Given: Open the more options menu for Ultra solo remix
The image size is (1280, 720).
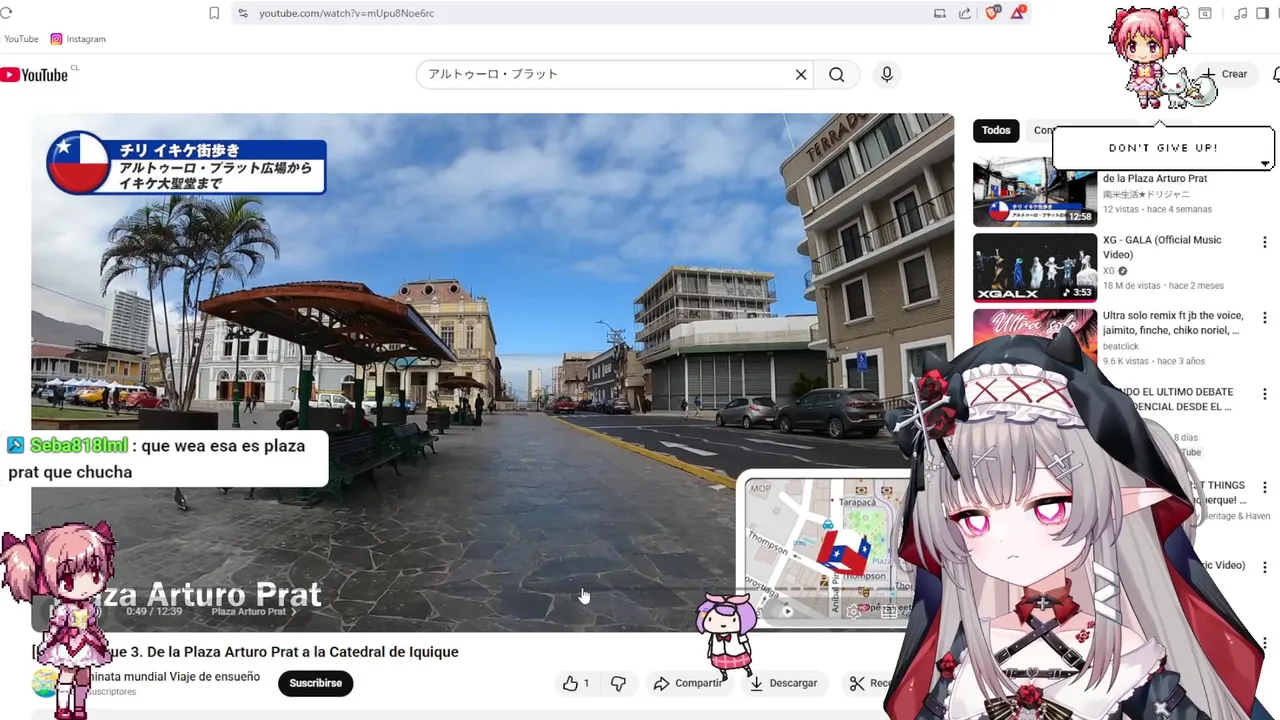Looking at the screenshot, I should (1265, 318).
